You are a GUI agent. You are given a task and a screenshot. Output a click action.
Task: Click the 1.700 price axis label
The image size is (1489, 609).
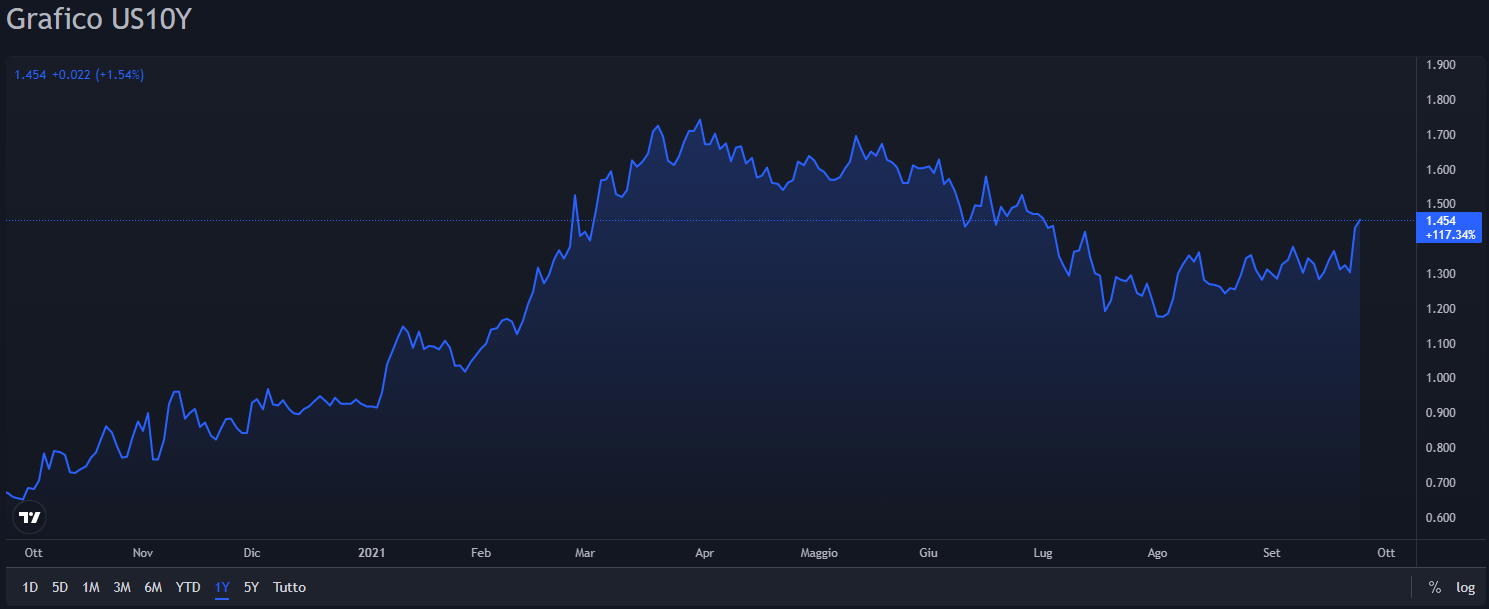tap(1441, 135)
